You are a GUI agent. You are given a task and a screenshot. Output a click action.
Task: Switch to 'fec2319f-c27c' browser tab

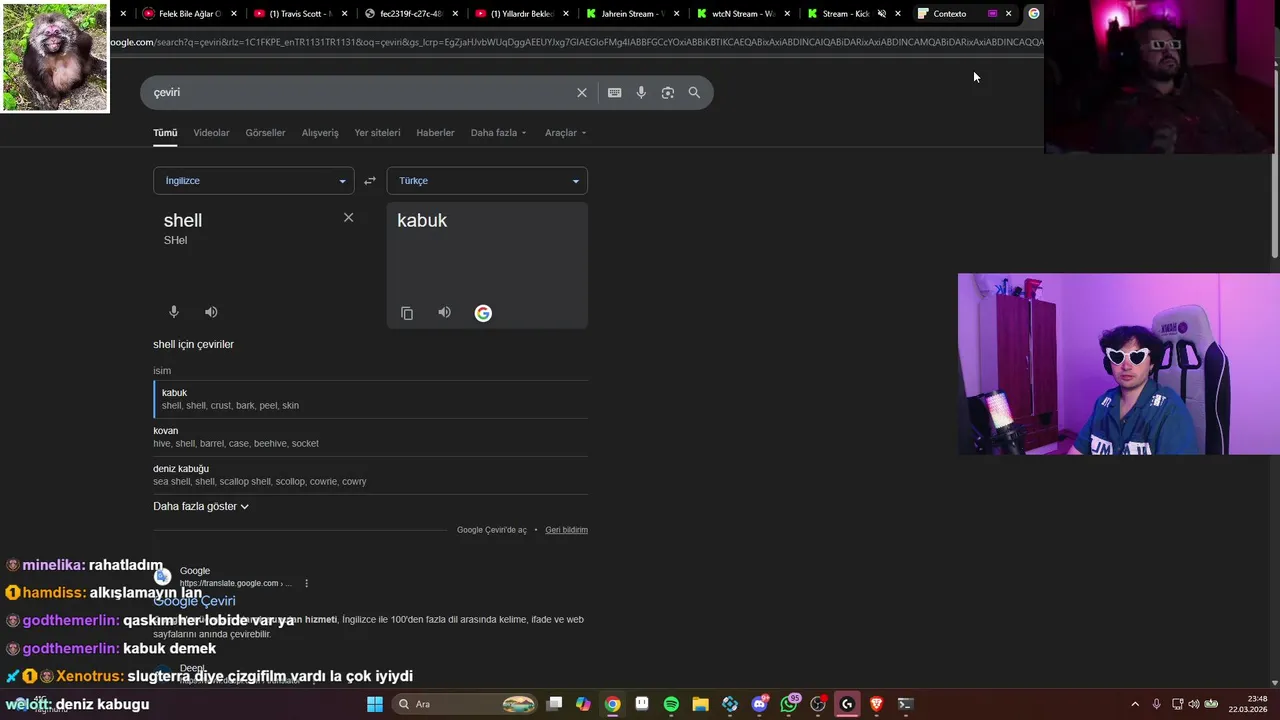coord(410,14)
